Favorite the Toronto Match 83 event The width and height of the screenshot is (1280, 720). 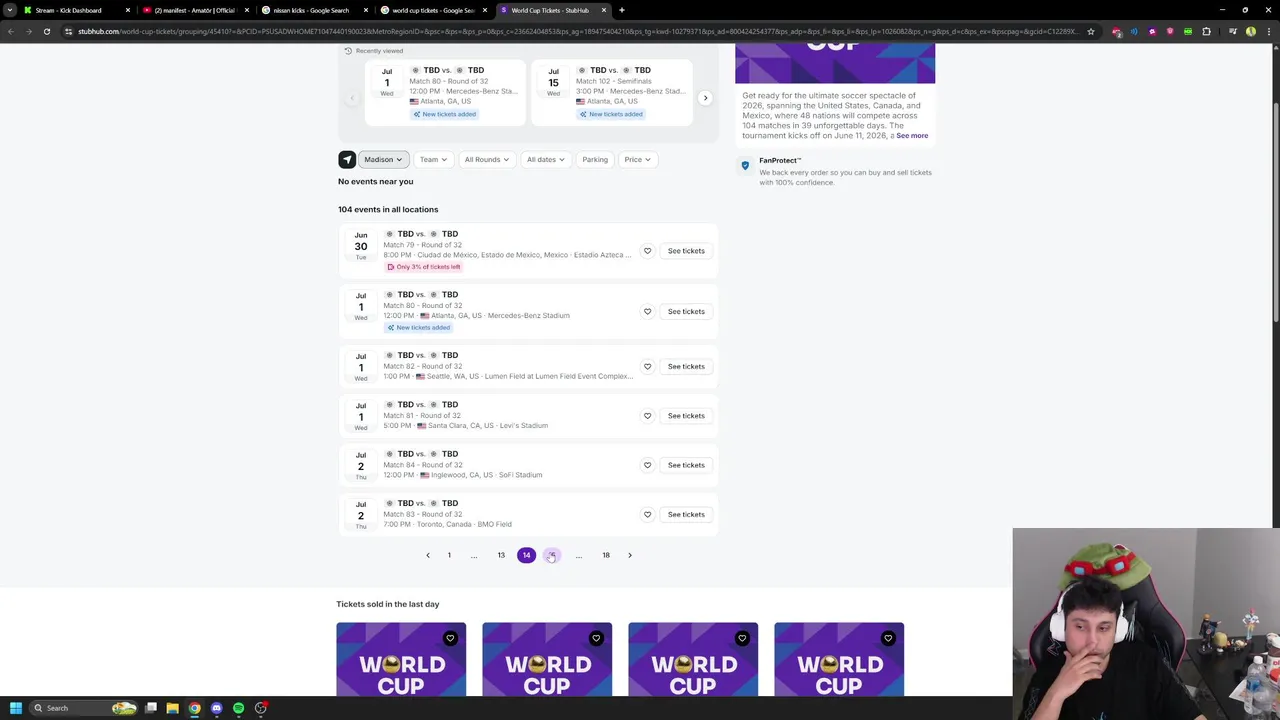pyautogui.click(x=647, y=514)
